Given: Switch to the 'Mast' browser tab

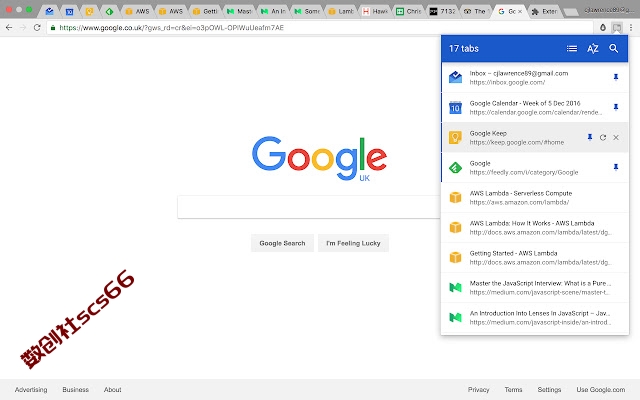Looking at the screenshot, I should click(x=239, y=11).
